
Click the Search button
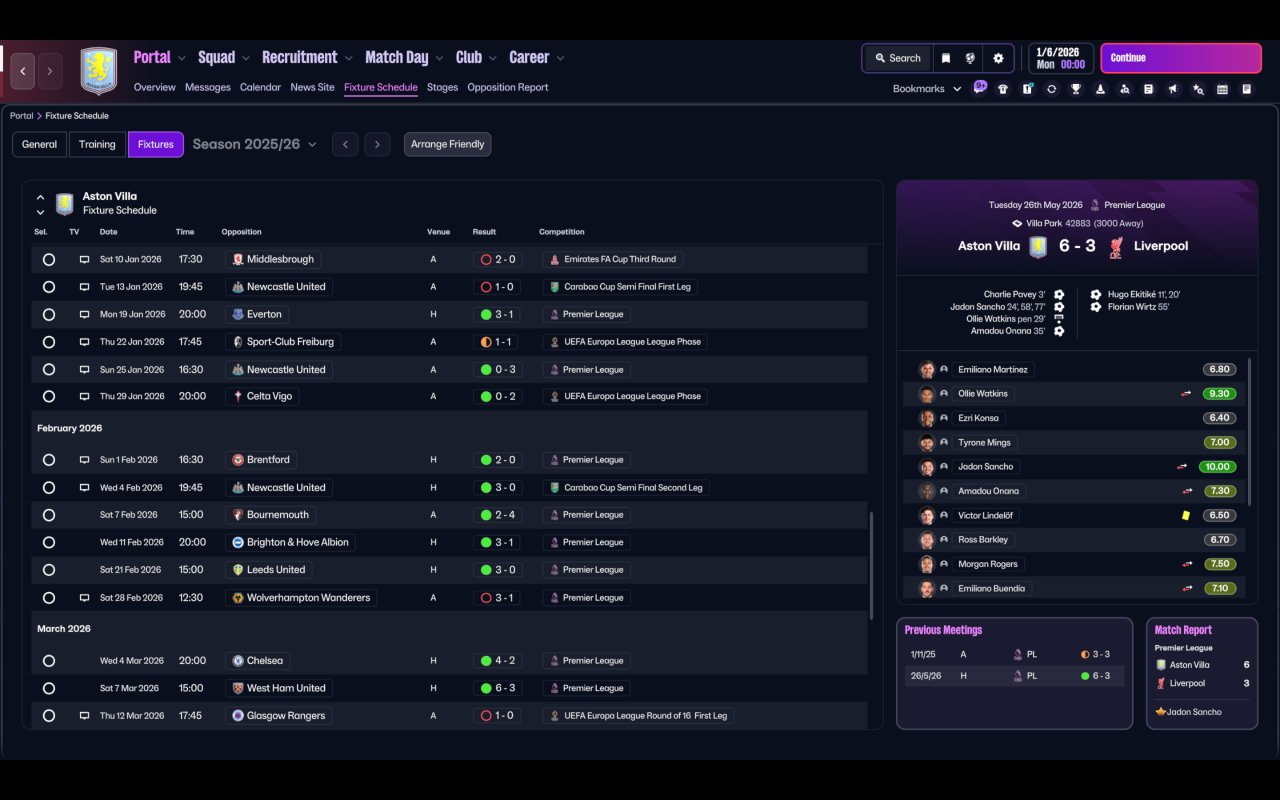pos(896,58)
